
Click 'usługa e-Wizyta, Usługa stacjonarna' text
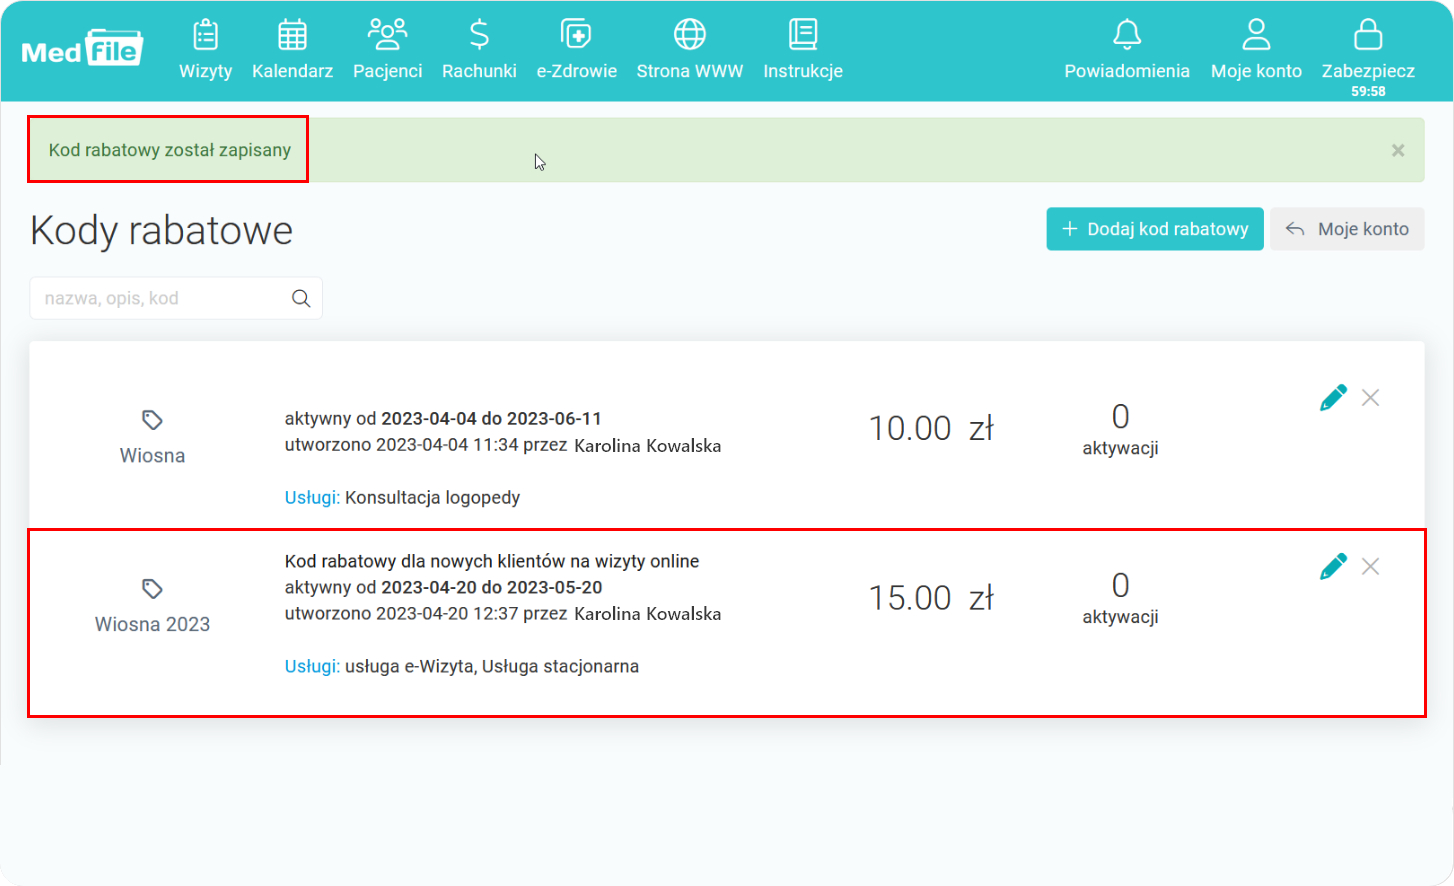(492, 666)
